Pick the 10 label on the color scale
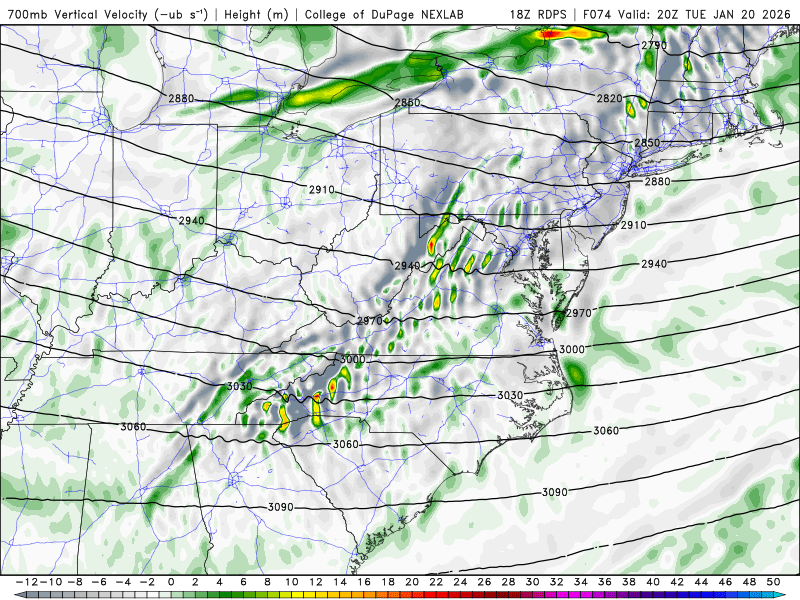Image resolution: width=800 pixels, height=600 pixels. [291, 582]
